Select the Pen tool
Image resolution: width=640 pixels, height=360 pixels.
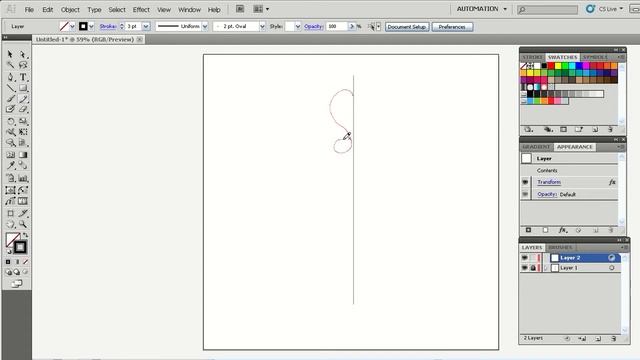[x=10, y=77]
